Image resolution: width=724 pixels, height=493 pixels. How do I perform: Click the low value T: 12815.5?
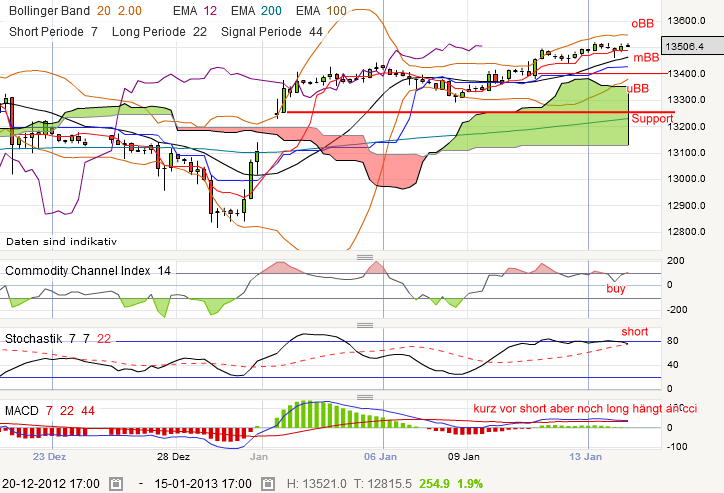click(383, 484)
